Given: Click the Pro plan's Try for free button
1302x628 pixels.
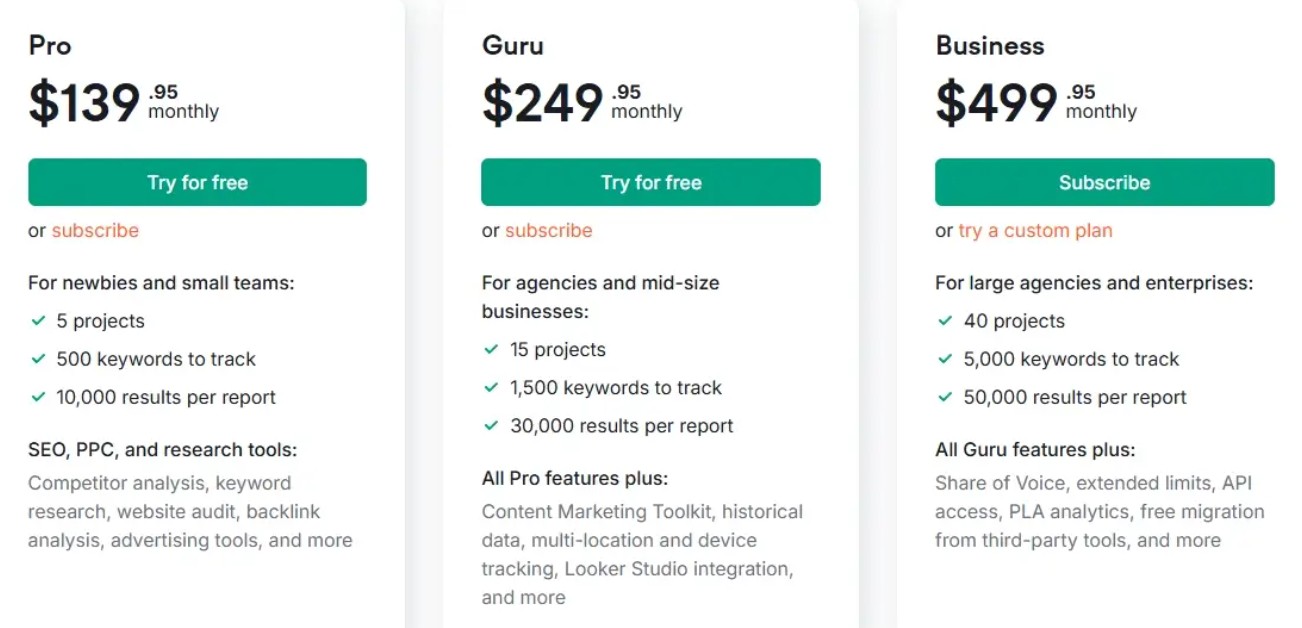Looking at the screenshot, I should point(197,182).
